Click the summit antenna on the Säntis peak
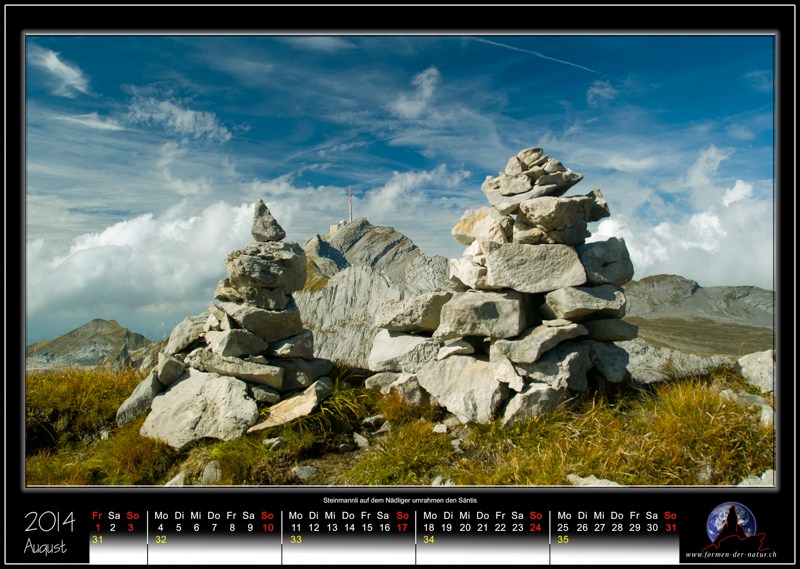The width and height of the screenshot is (800, 569). [x=350, y=203]
